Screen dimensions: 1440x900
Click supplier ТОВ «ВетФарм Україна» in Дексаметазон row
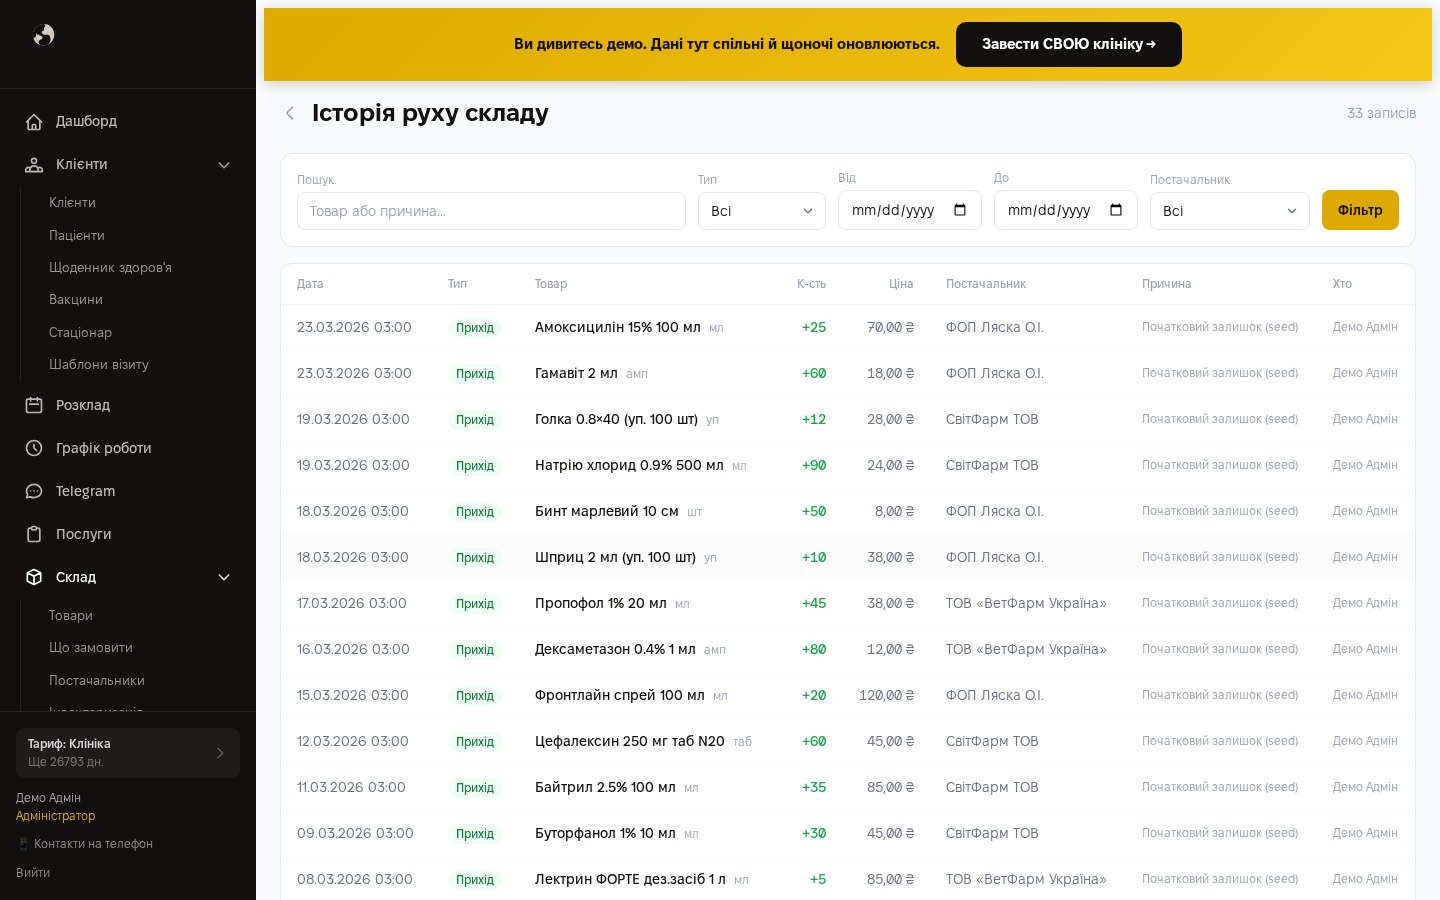(1026, 649)
